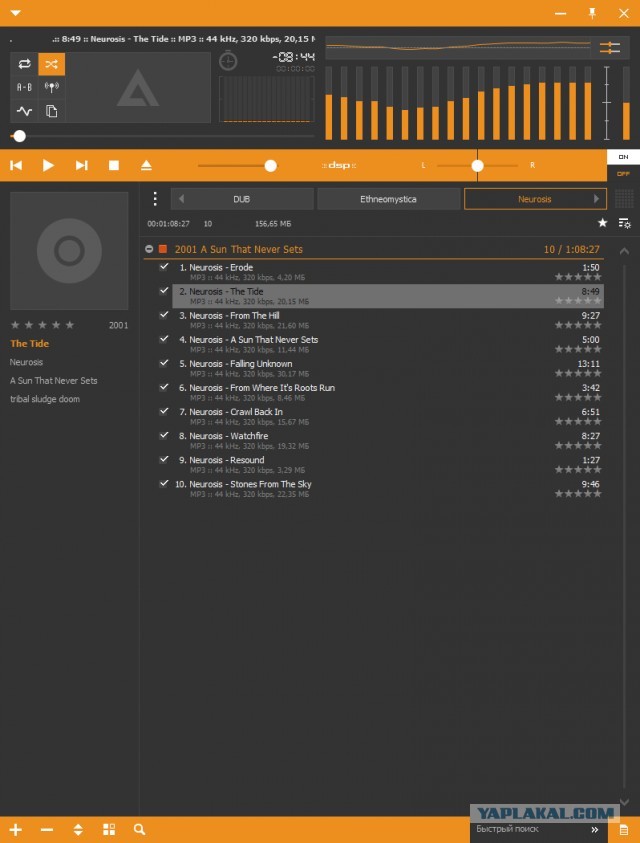Image resolution: width=640 pixels, height=843 pixels.
Task: Skip to the previous track
Action: pyautogui.click(x=16, y=165)
